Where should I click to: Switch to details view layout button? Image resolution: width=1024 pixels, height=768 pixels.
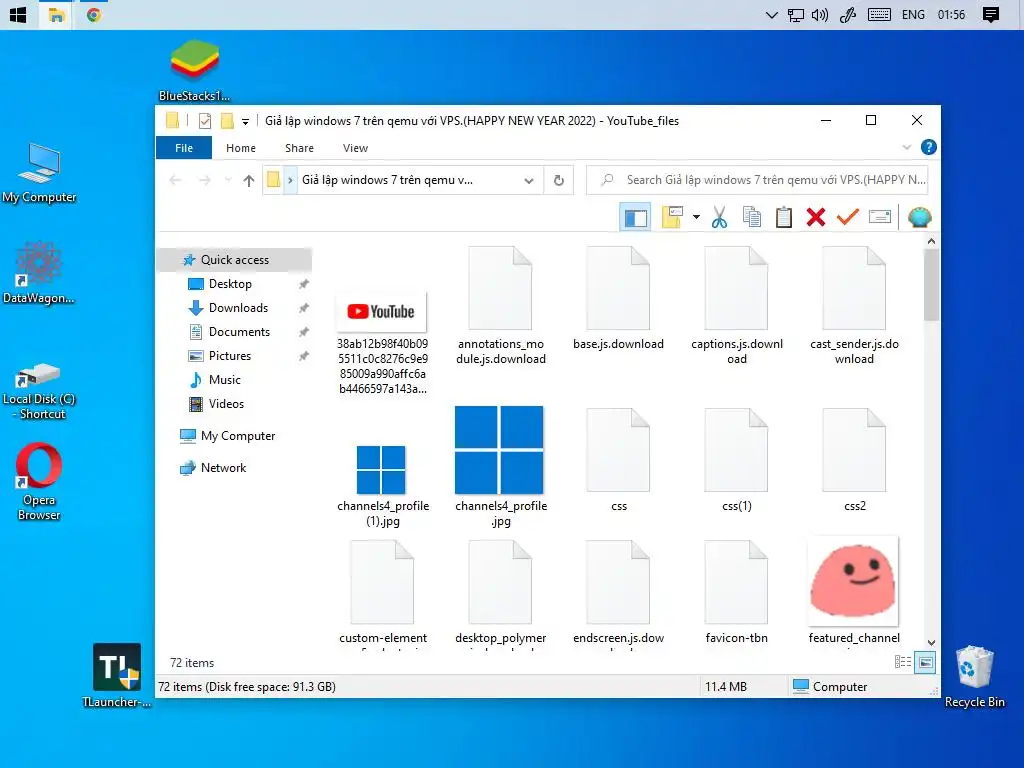[903, 662]
